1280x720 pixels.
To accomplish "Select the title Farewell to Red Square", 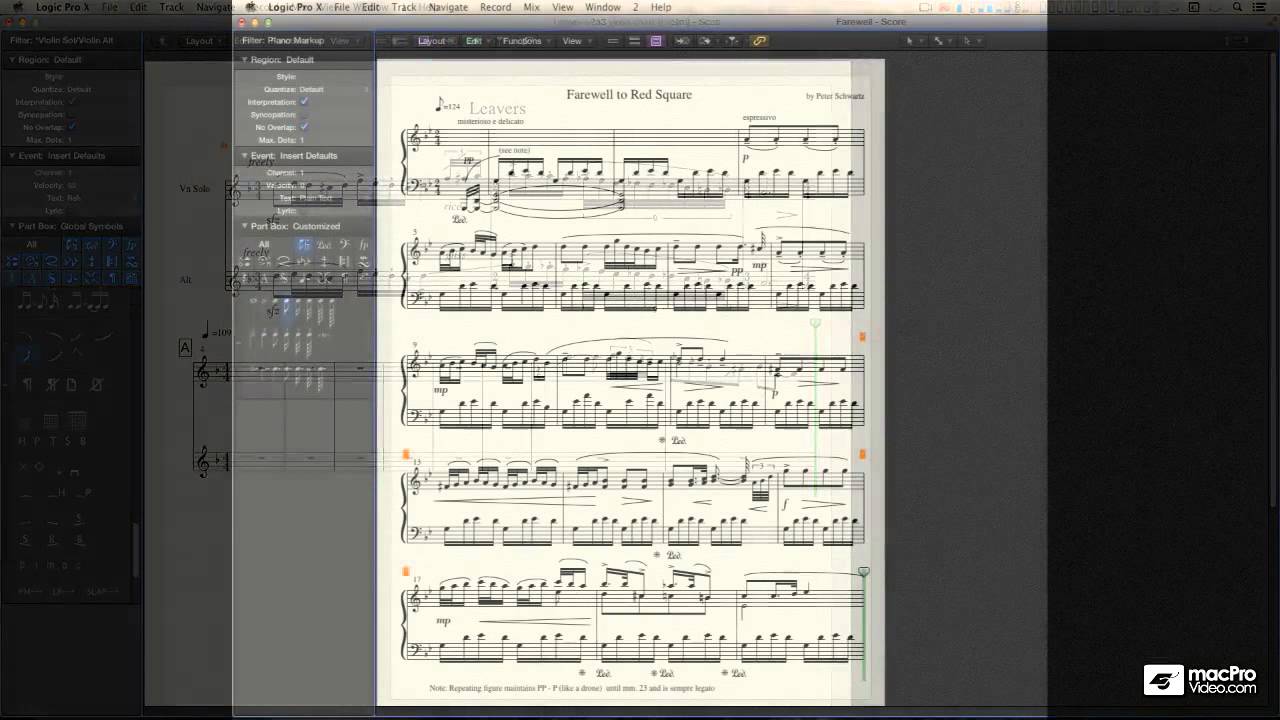I will [x=629, y=95].
